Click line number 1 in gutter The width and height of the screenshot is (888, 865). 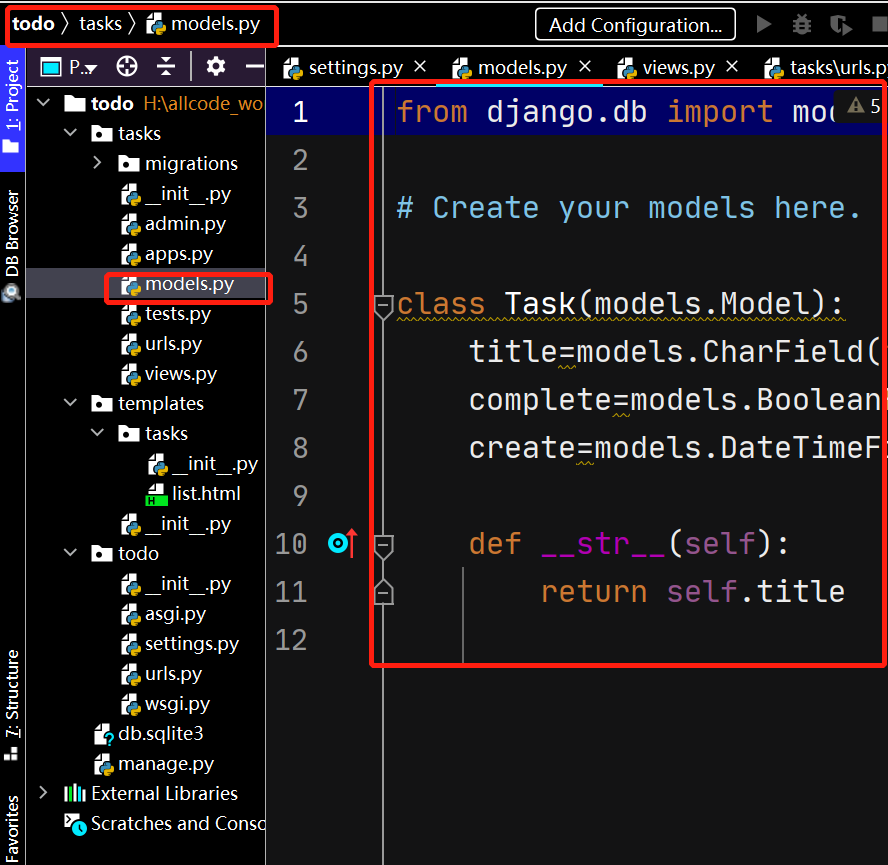(300, 112)
